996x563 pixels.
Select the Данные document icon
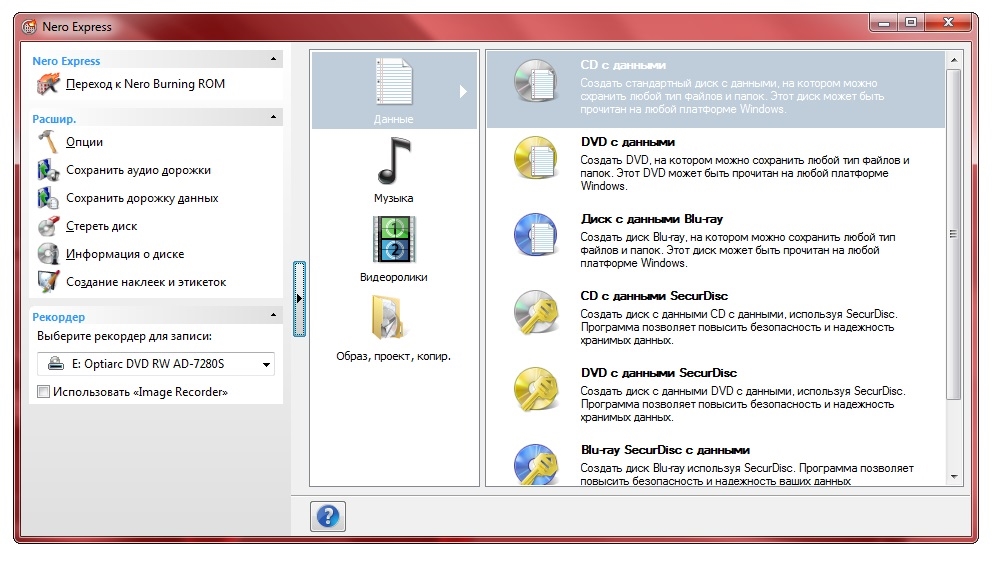[394, 81]
